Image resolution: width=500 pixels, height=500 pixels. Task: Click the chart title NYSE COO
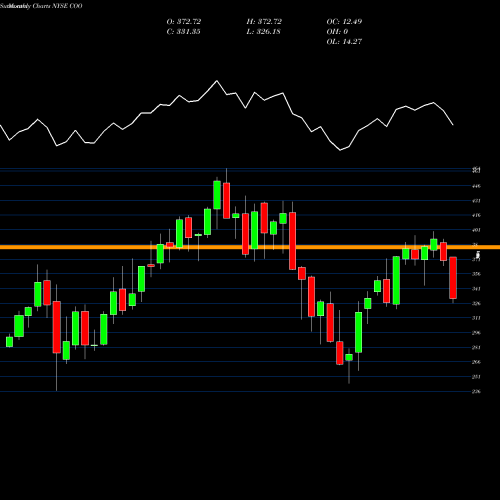[x=68, y=6]
